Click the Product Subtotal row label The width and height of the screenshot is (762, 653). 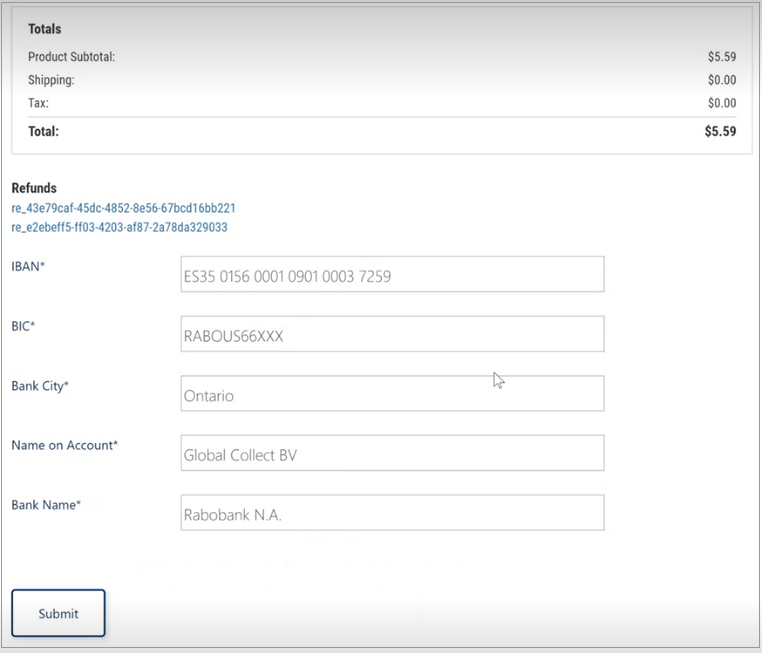(x=71, y=57)
